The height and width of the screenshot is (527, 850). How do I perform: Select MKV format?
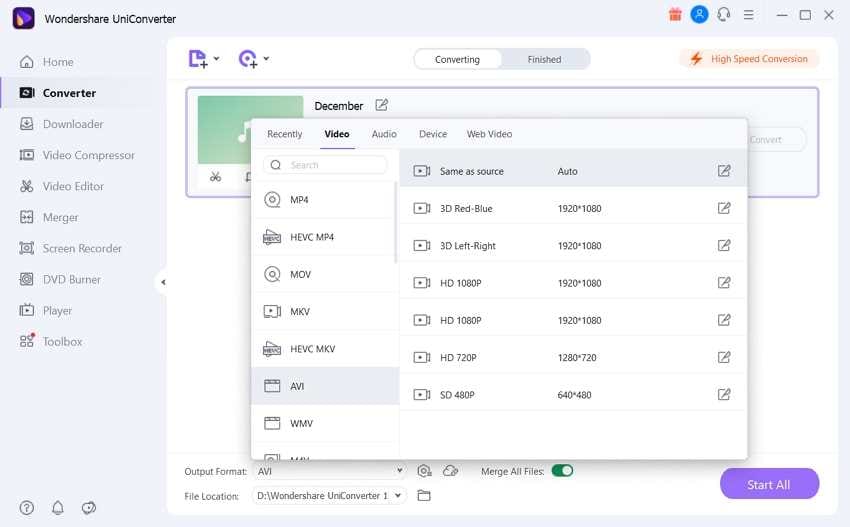pos(325,312)
